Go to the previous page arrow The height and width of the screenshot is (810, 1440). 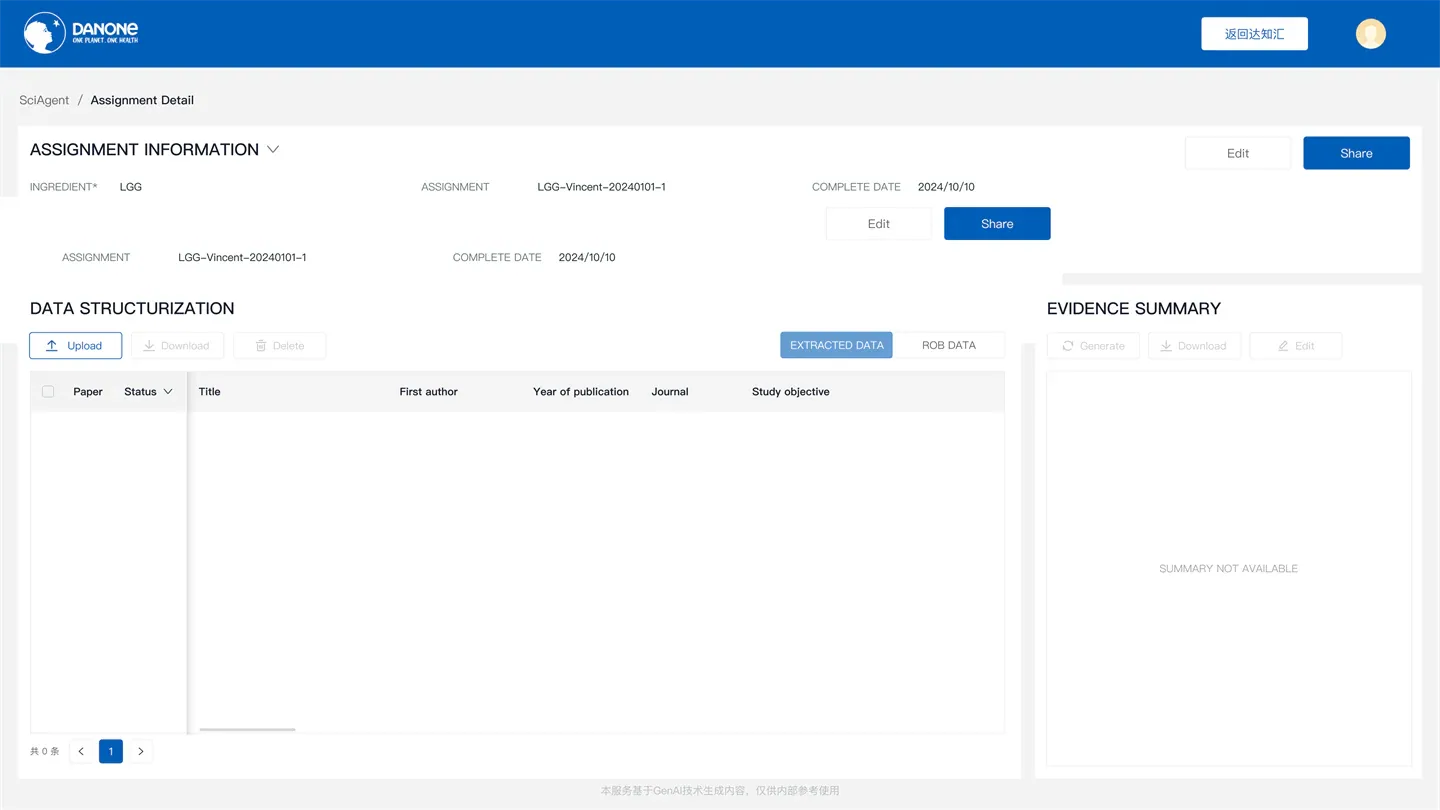pos(81,751)
